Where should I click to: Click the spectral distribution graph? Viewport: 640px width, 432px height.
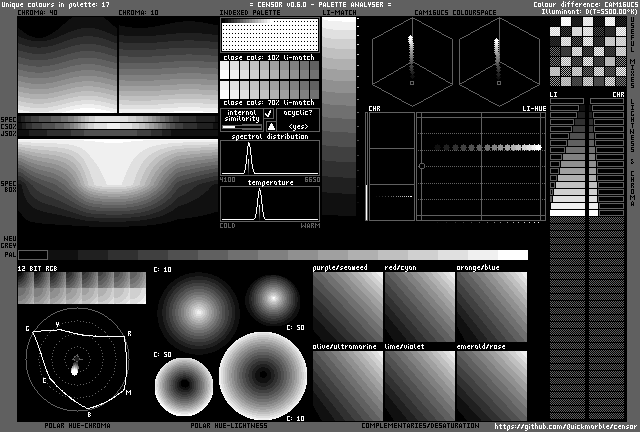coord(270,158)
